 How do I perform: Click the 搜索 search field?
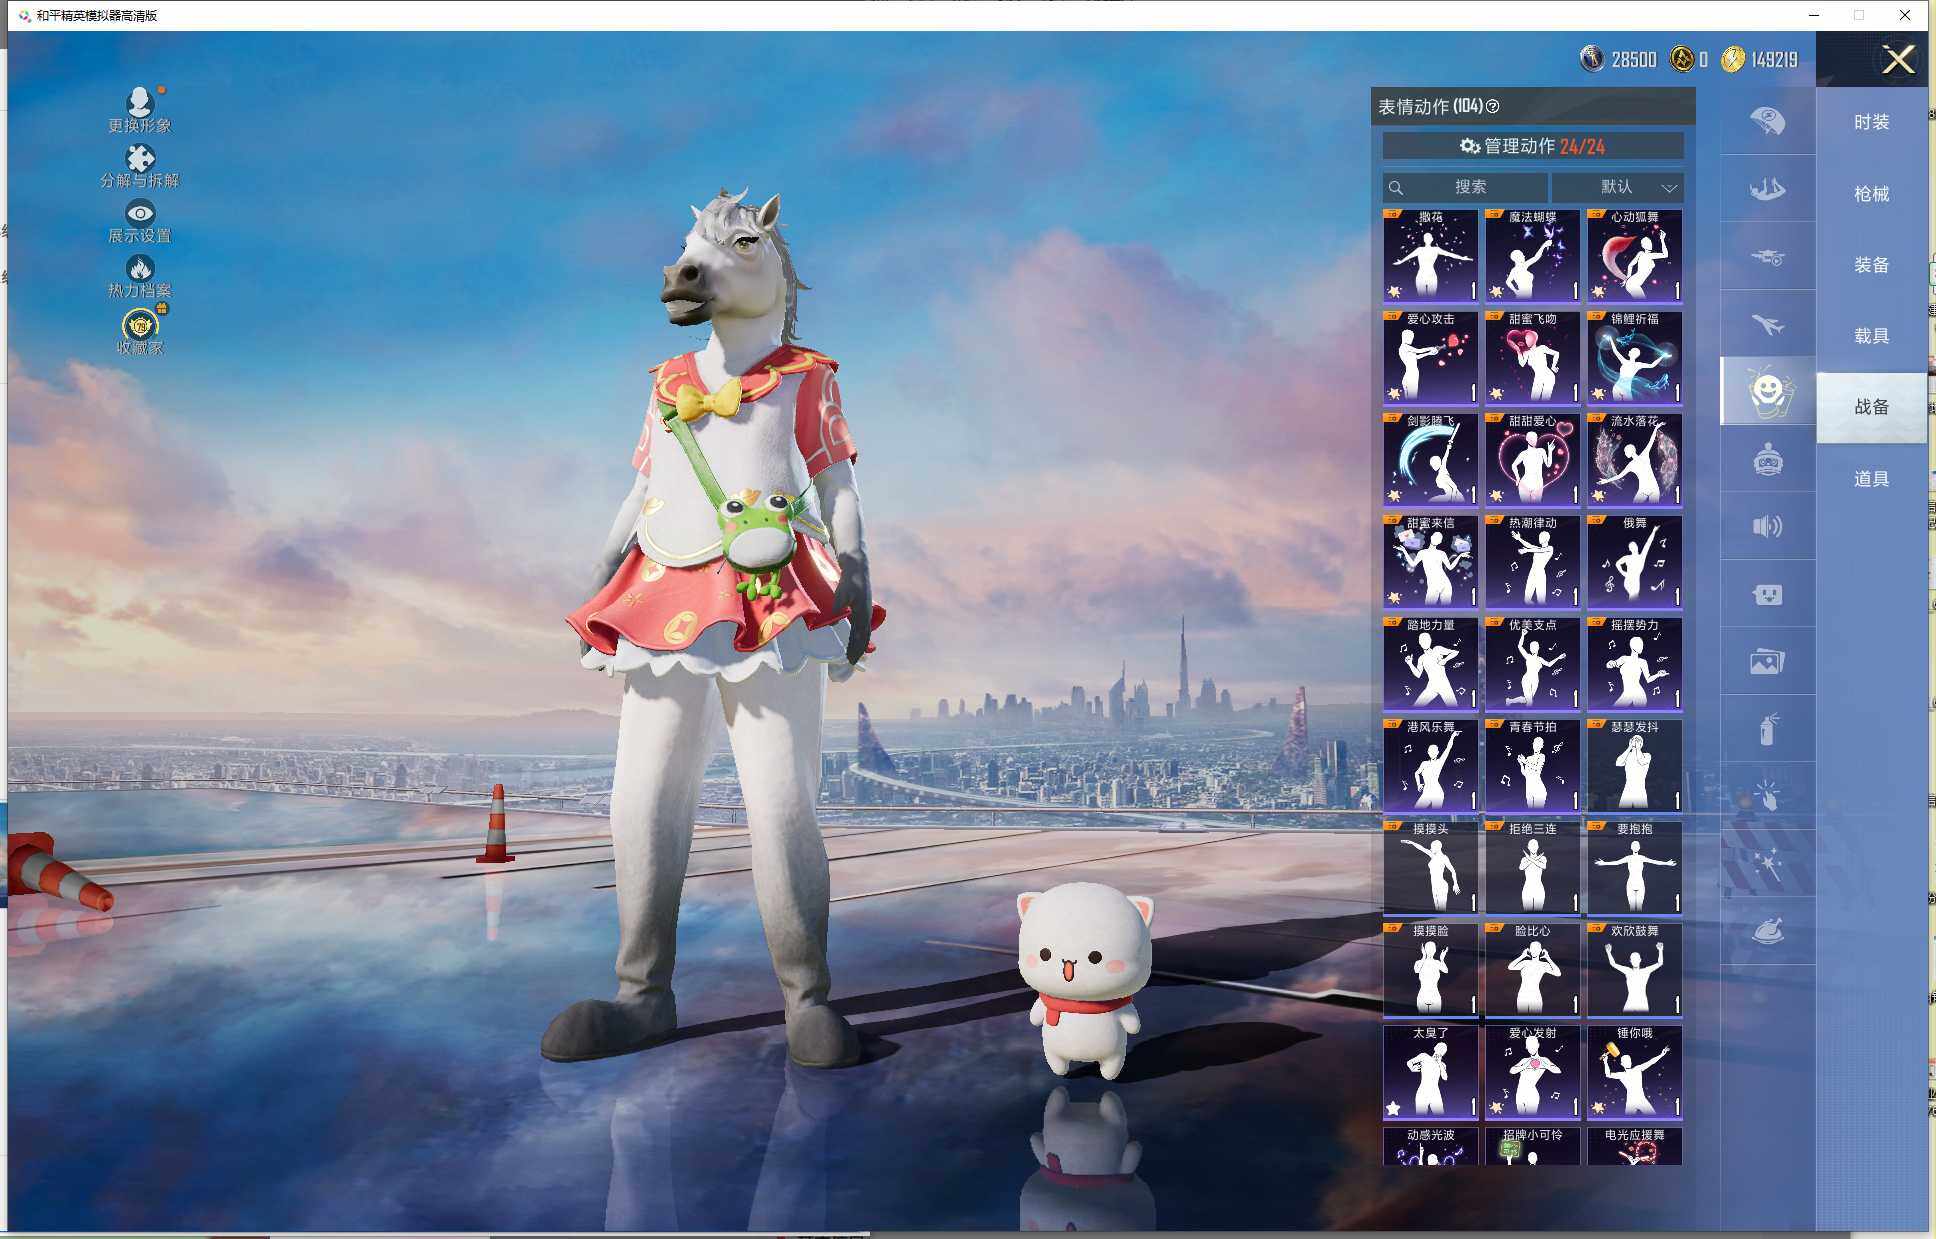1466,187
